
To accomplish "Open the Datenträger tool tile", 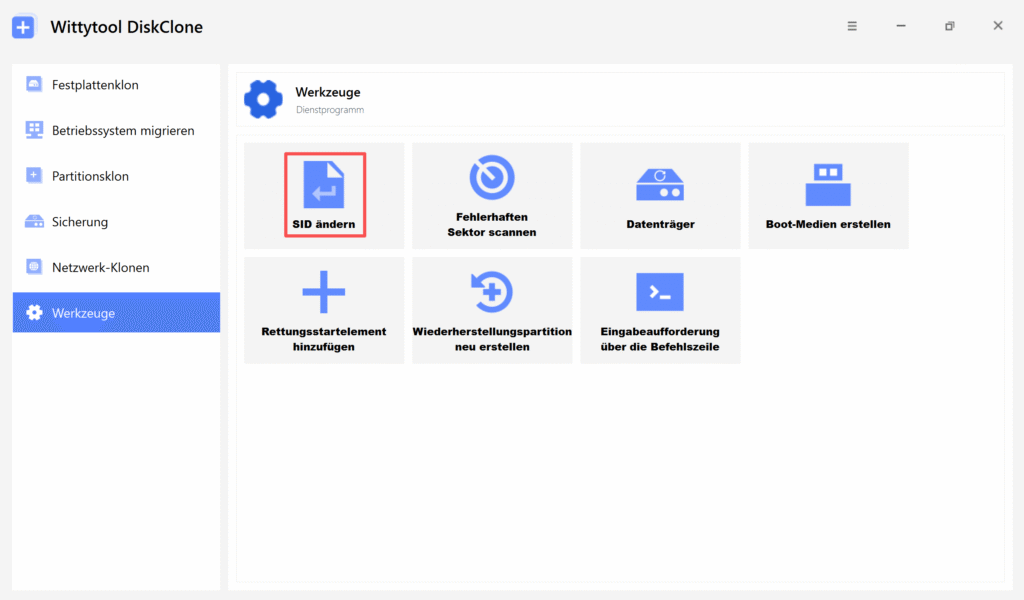I will pos(660,195).
